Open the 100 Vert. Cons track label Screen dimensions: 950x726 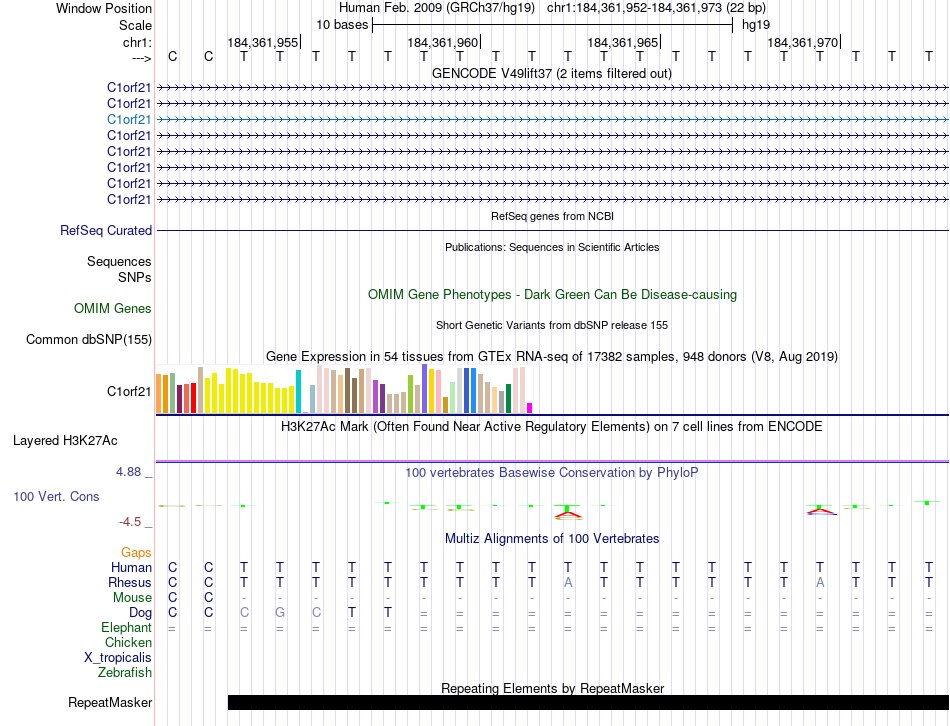(x=58, y=496)
